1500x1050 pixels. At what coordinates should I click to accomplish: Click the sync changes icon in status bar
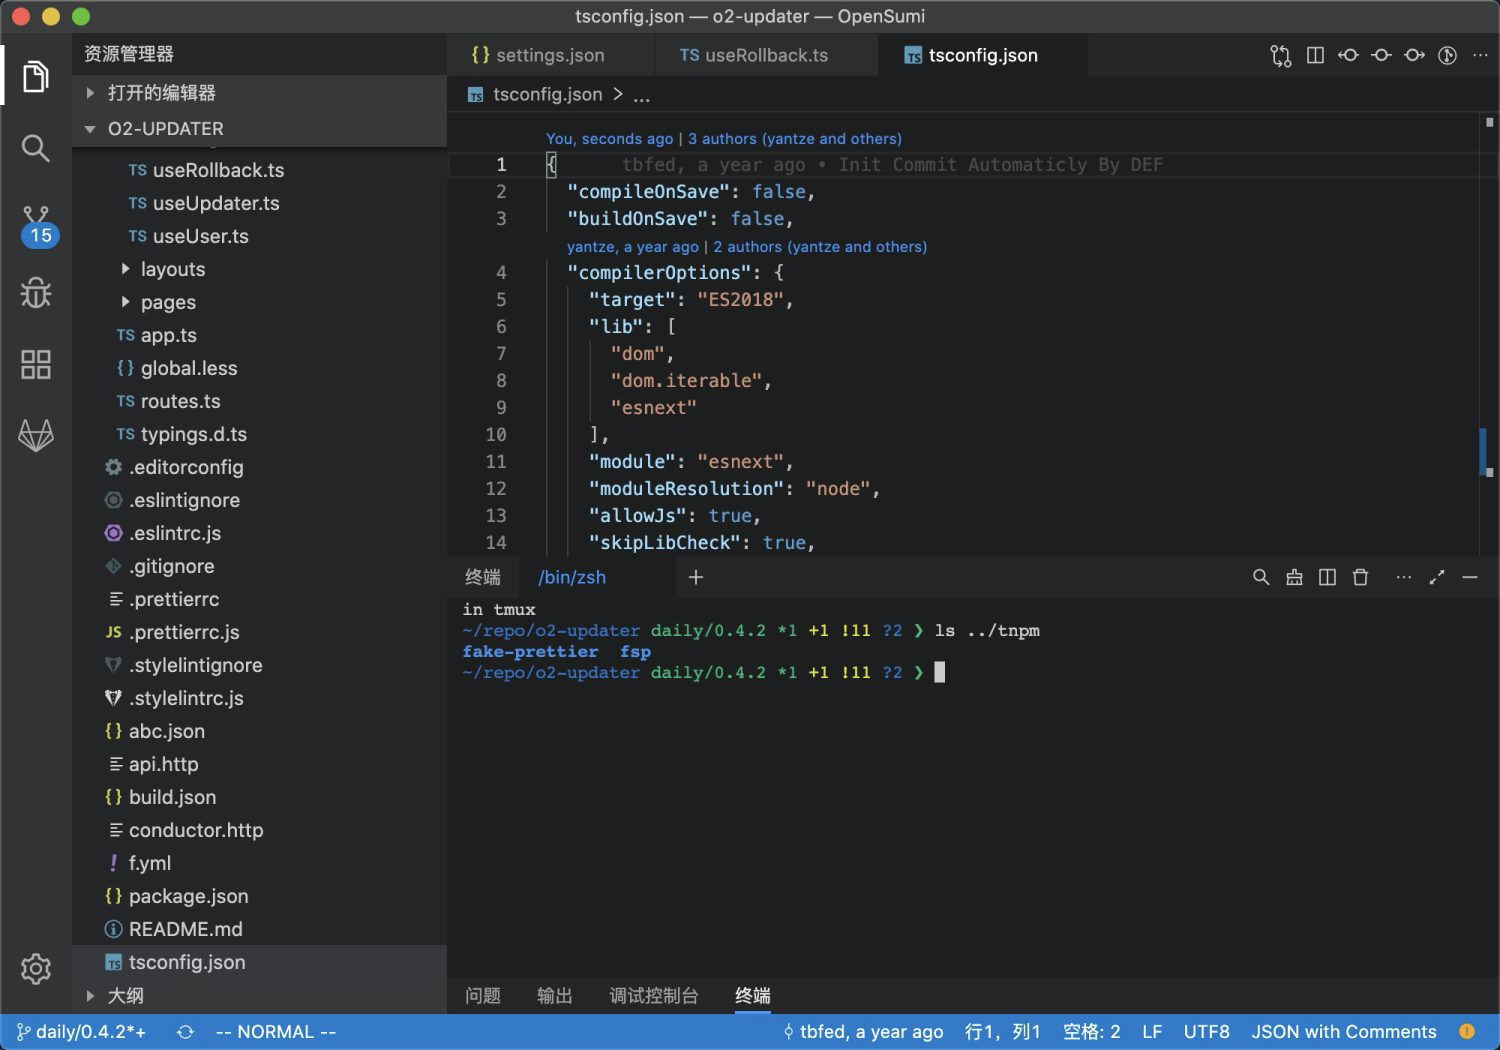pyautogui.click(x=185, y=1032)
